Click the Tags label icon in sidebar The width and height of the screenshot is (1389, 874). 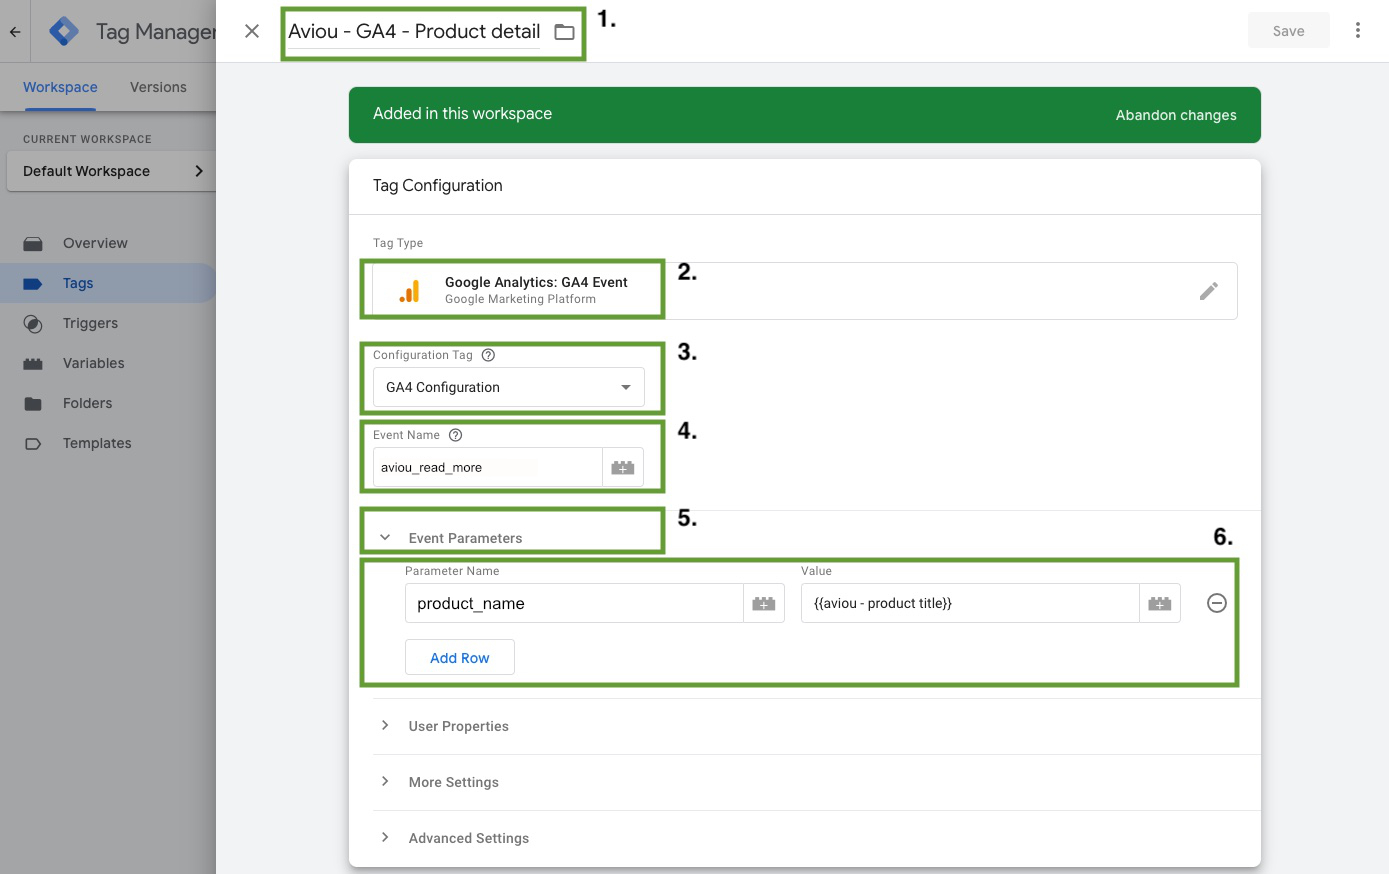[x=33, y=283]
